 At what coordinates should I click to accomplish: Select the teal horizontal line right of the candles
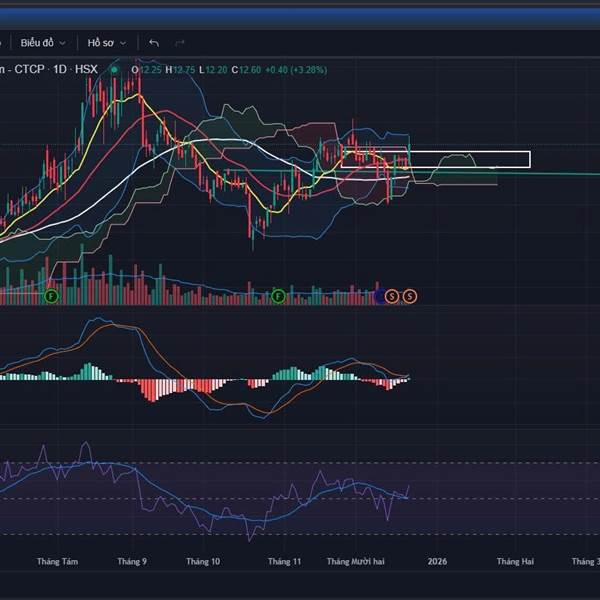[x=550, y=174]
